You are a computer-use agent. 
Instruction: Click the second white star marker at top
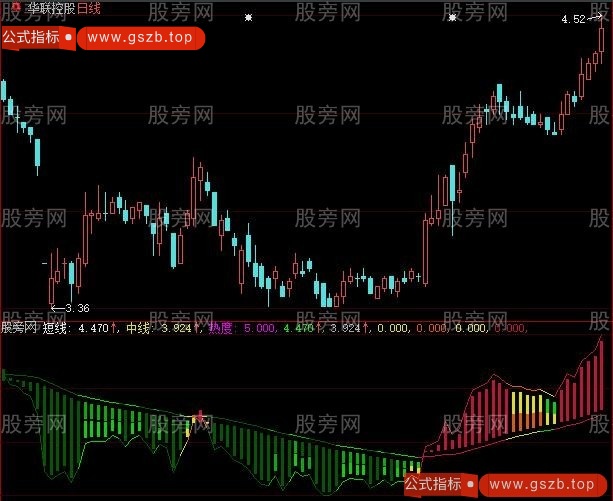tap(453, 18)
